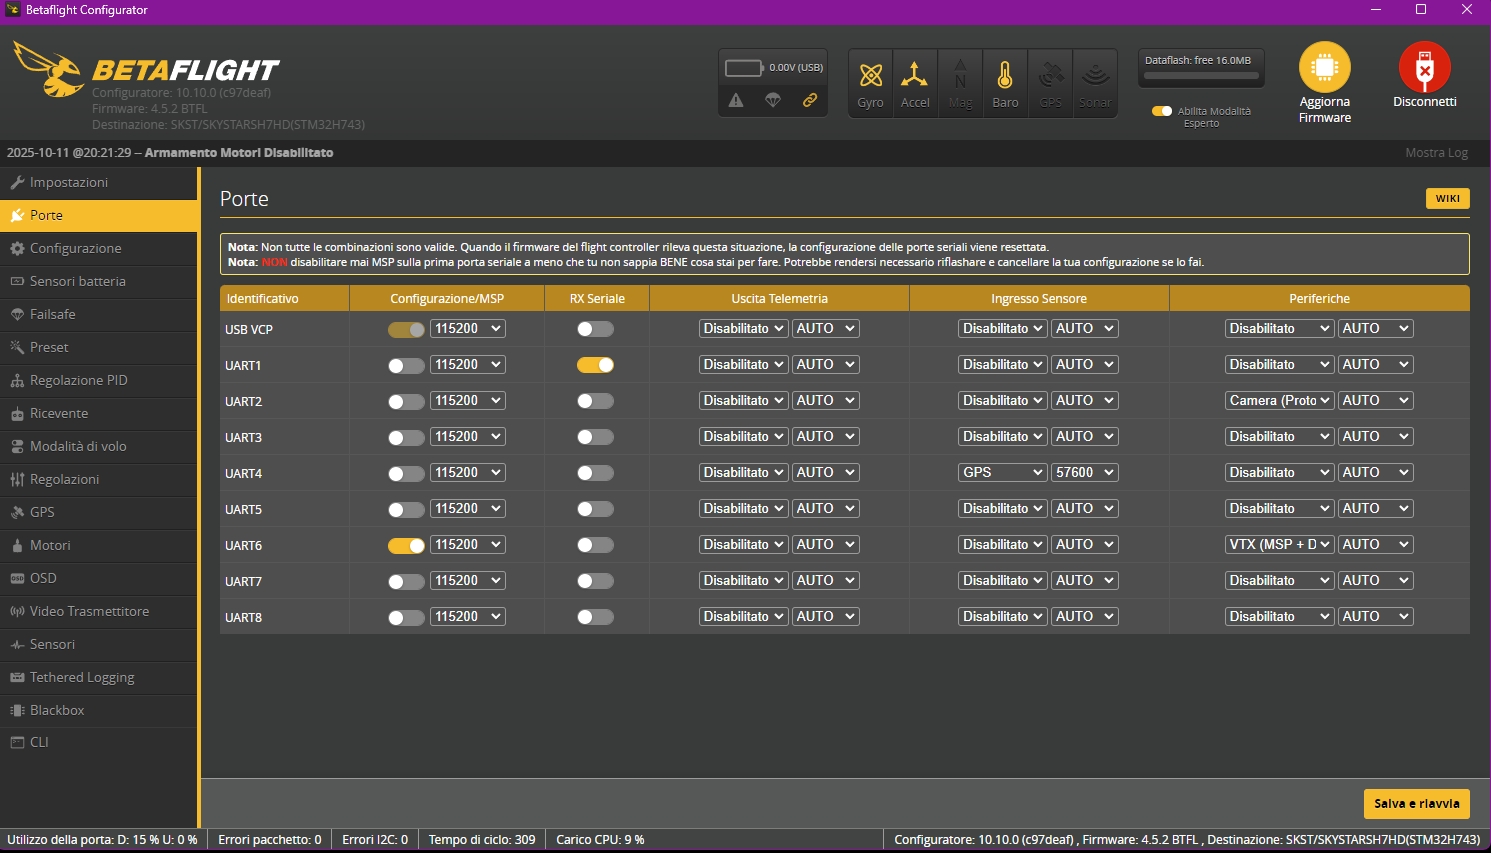The width and height of the screenshot is (1491, 853).
Task: Open UART2 Periferiche Camera dropdown
Action: pyautogui.click(x=1279, y=400)
